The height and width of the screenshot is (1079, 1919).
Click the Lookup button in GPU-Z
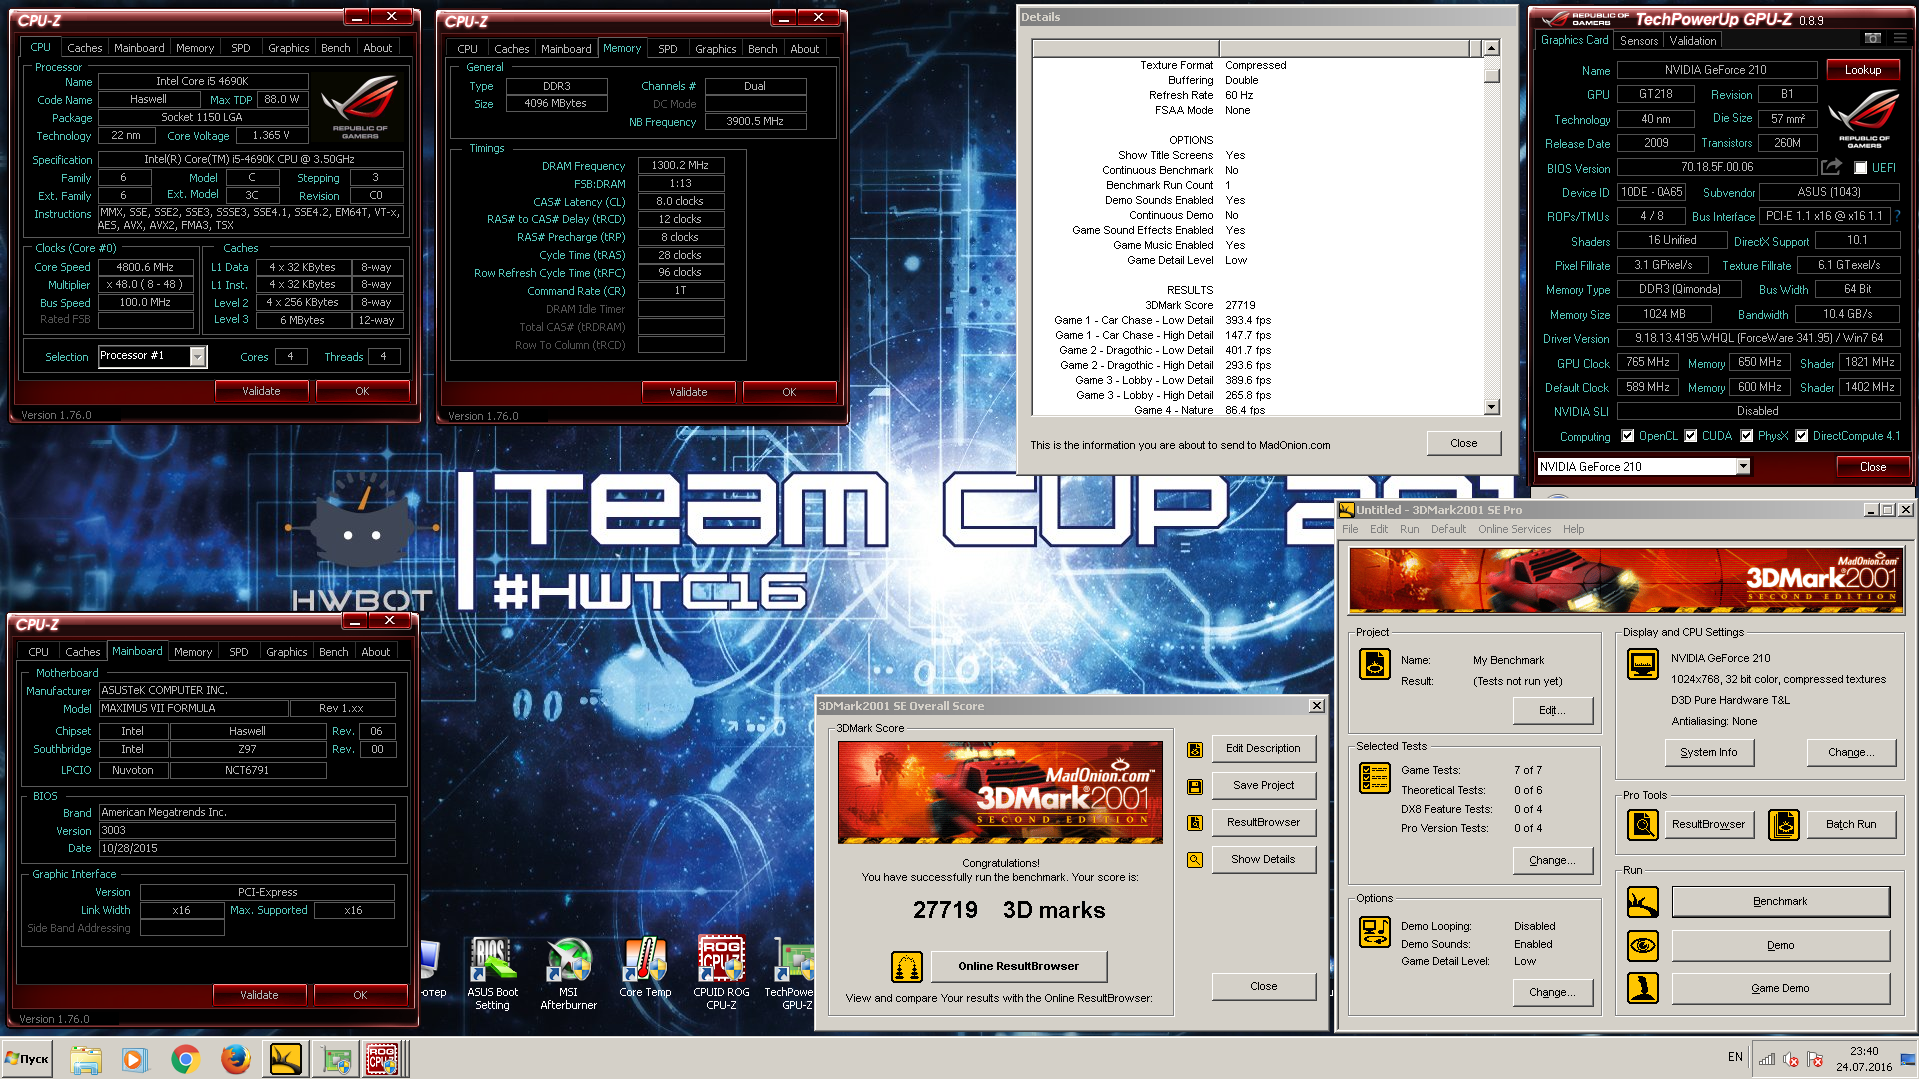[1863, 70]
